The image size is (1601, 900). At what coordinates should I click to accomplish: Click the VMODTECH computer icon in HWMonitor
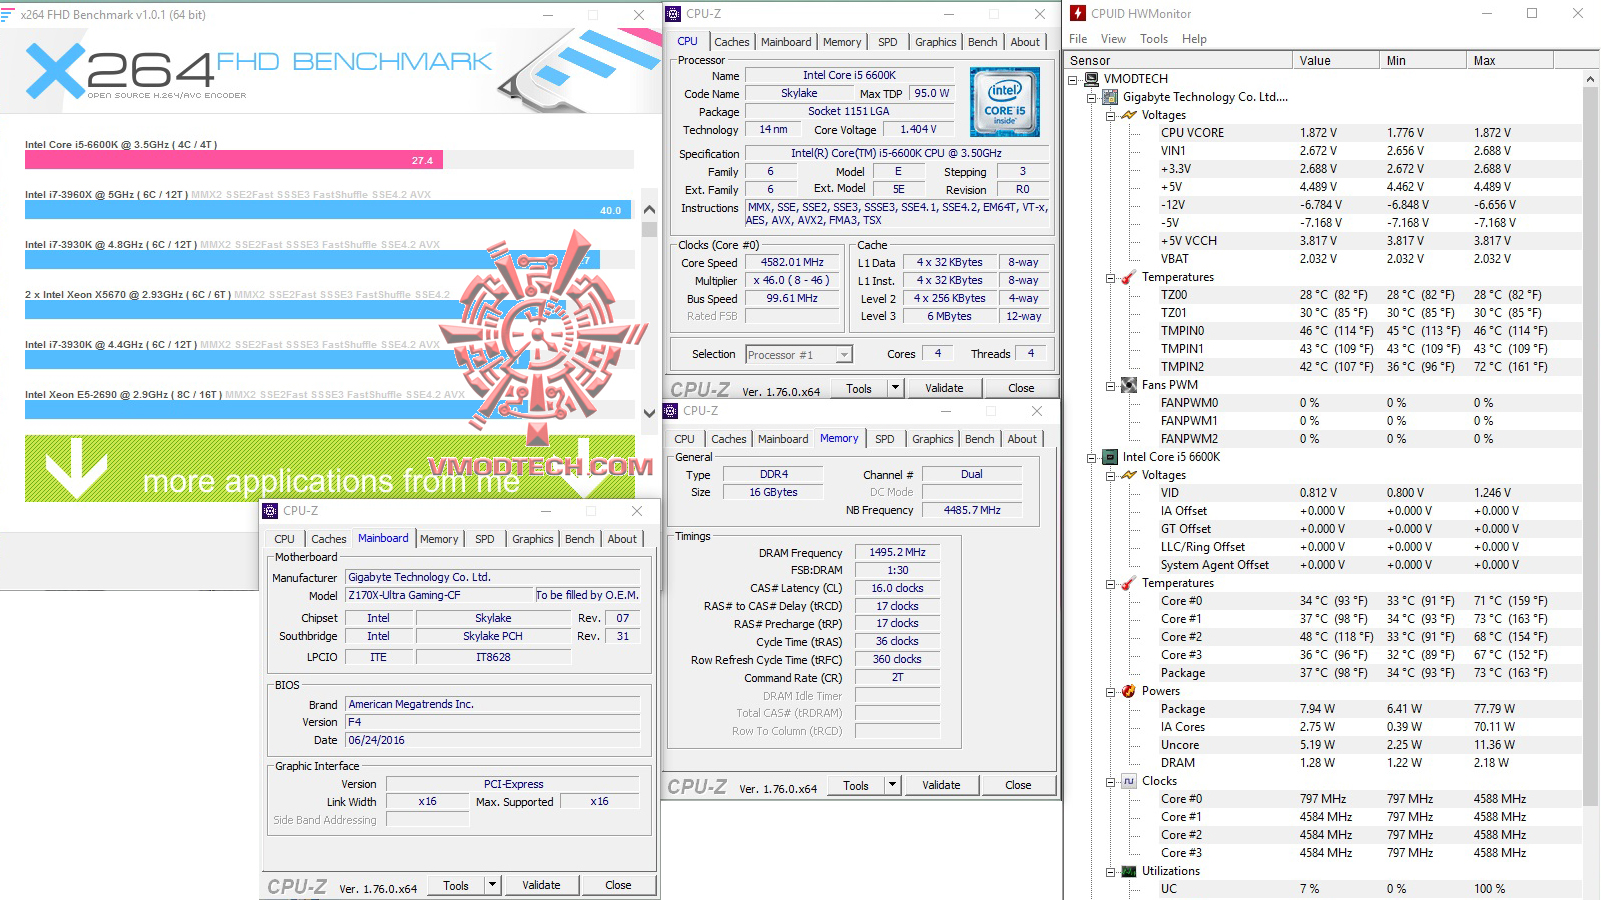click(1093, 78)
